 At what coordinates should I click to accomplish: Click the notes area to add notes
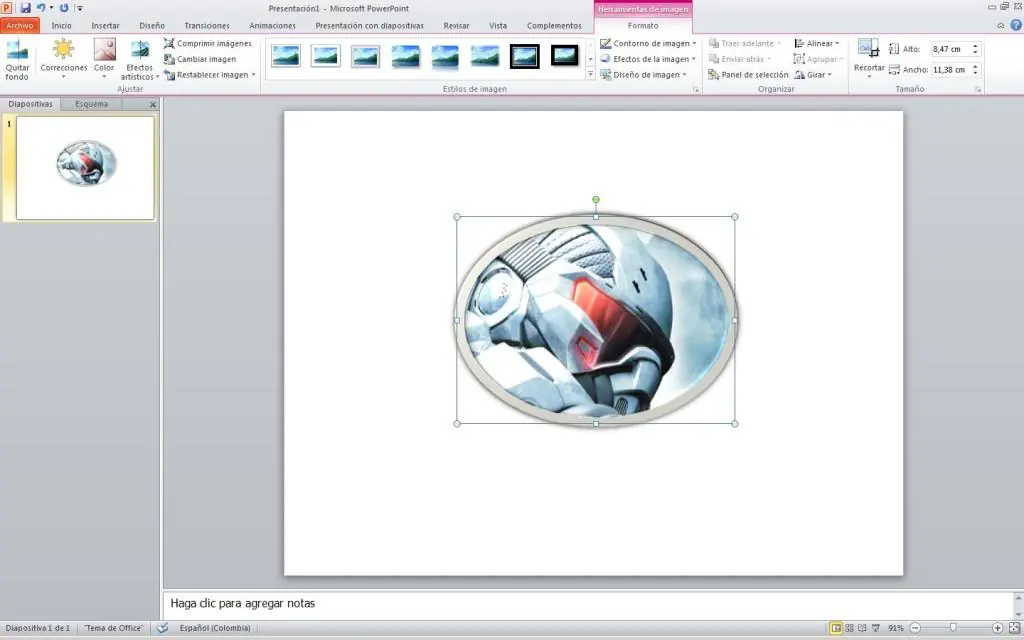click(x=588, y=603)
